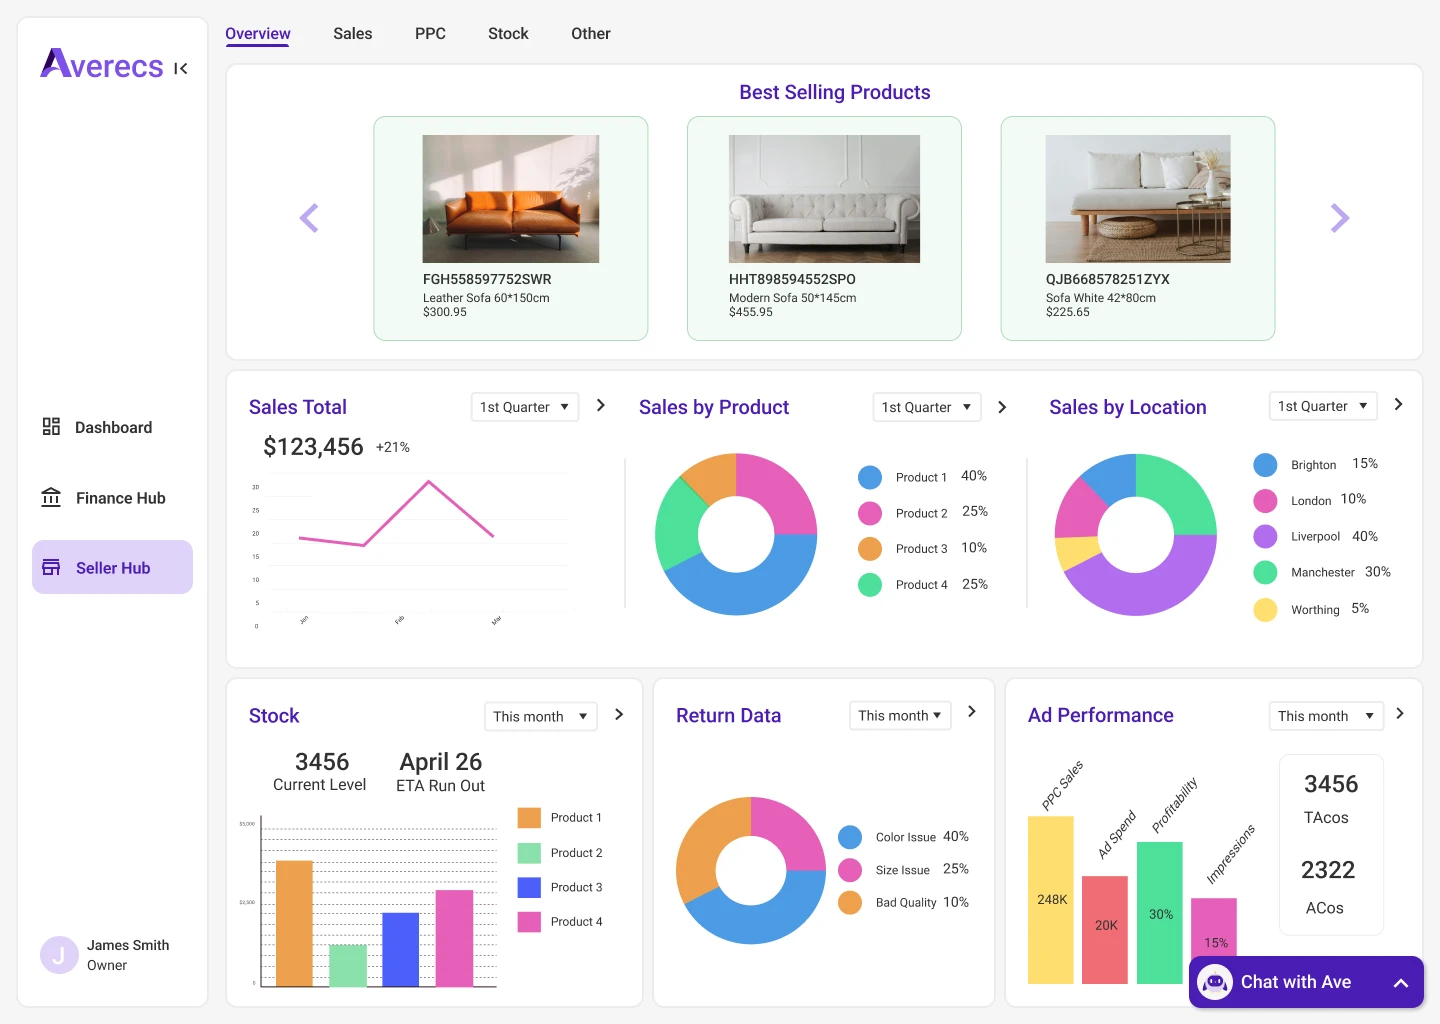Switch to the PPC tab
Image resolution: width=1440 pixels, height=1024 pixels.
430,34
